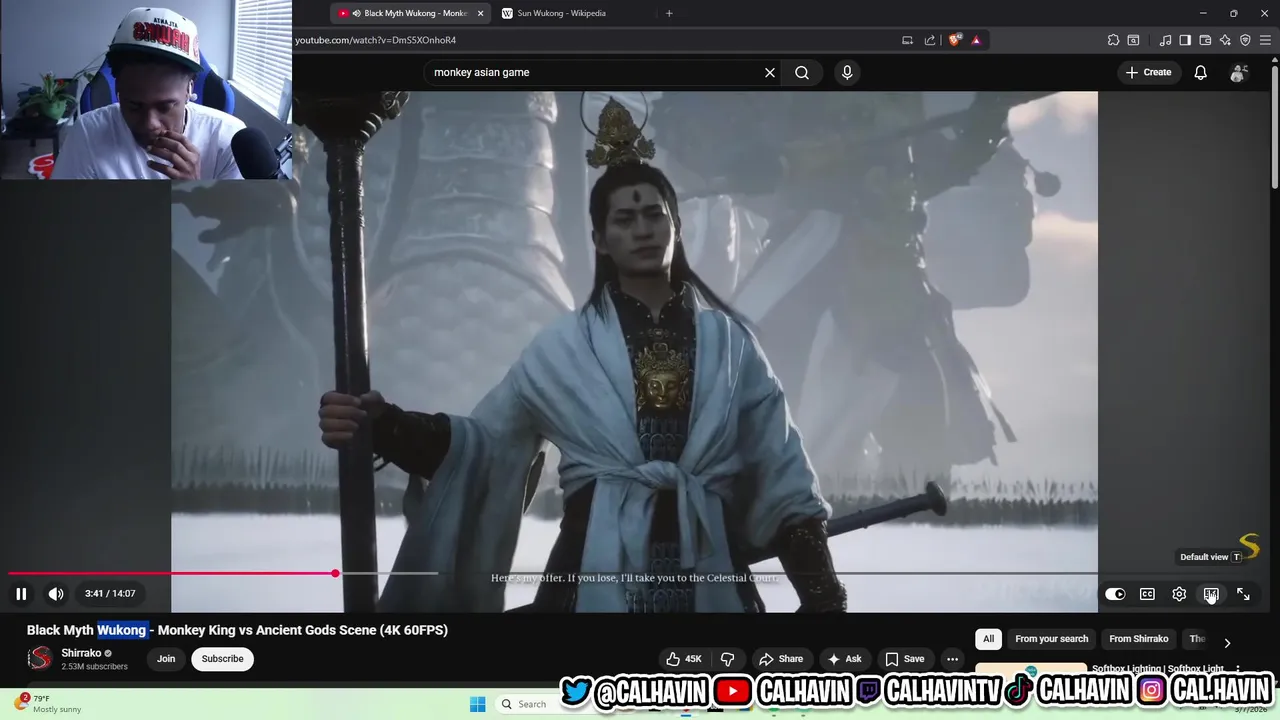This screenshot has height=720, width=1280.
Task: Start voice search with microphone
Action: tap(847, 72)
